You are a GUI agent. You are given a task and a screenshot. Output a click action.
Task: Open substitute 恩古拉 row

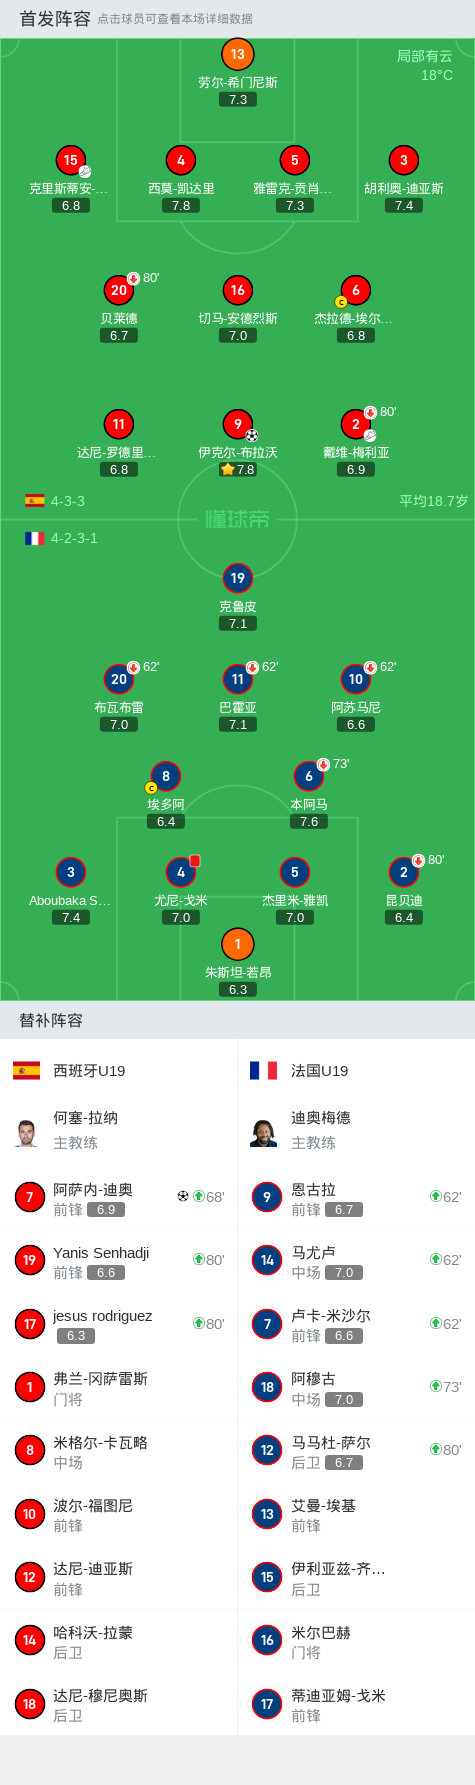[356, 1197]
